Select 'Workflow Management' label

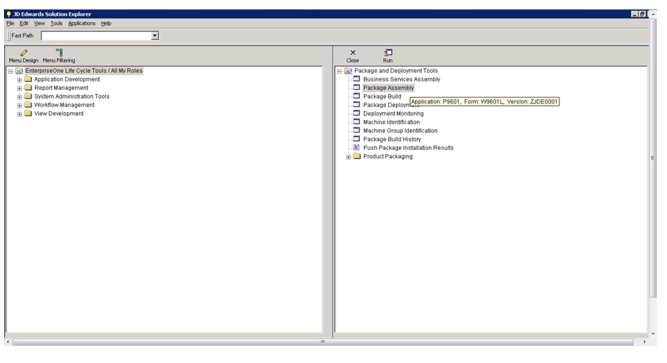pyautogui.click(x=64, y=105)
